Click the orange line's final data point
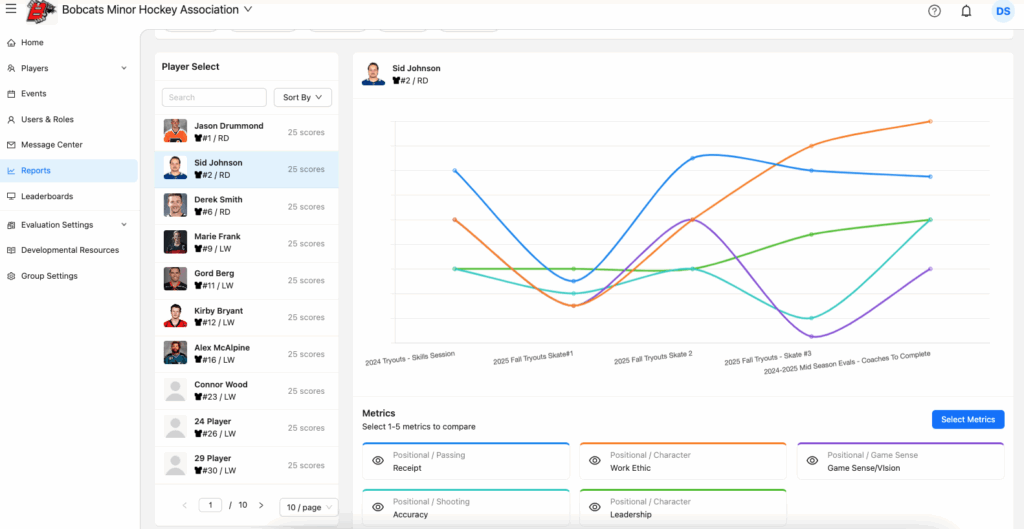1024x529 pixels. click(930, 122)
